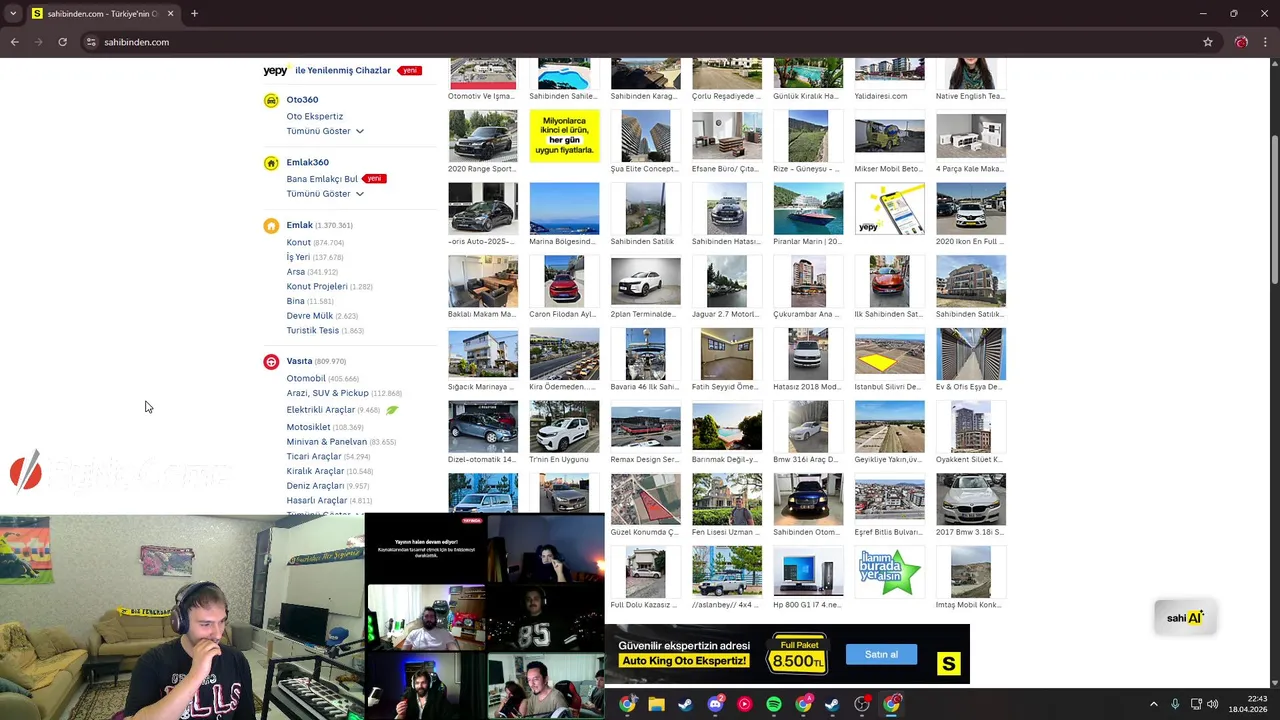Open Emlak360 section heading

click(307, 162)
